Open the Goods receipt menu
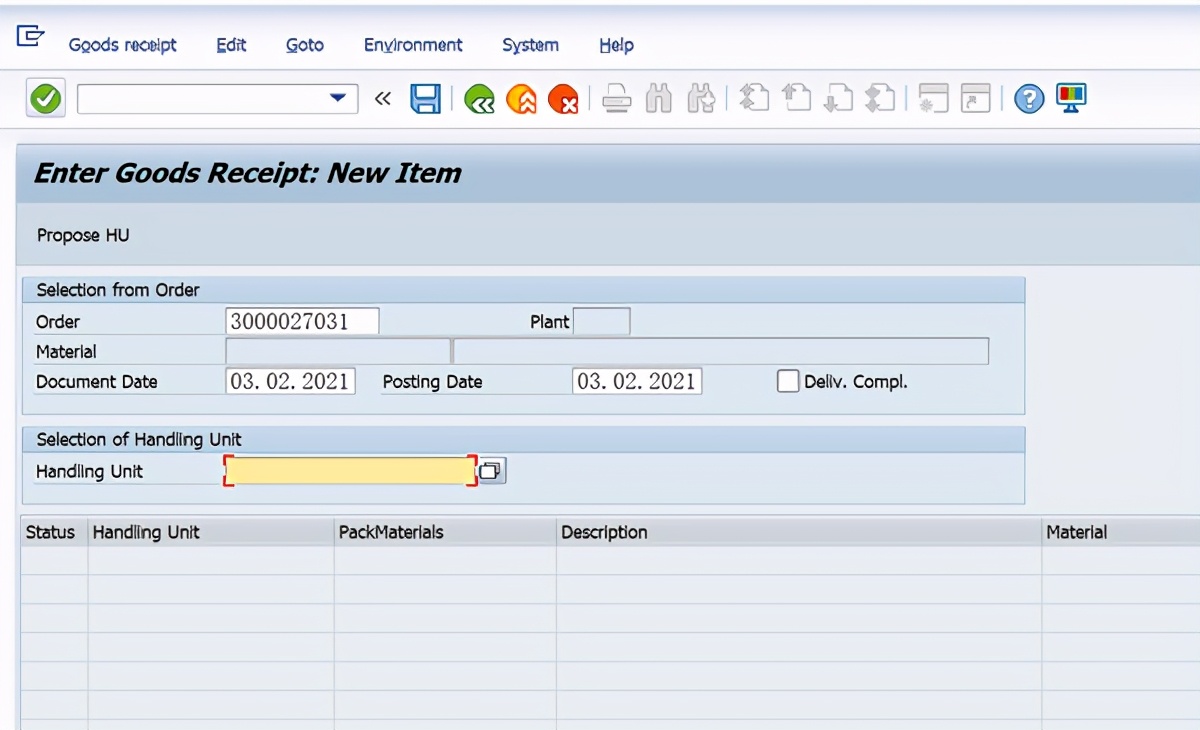Screen dimensions: 1200x730 (122, 45)
